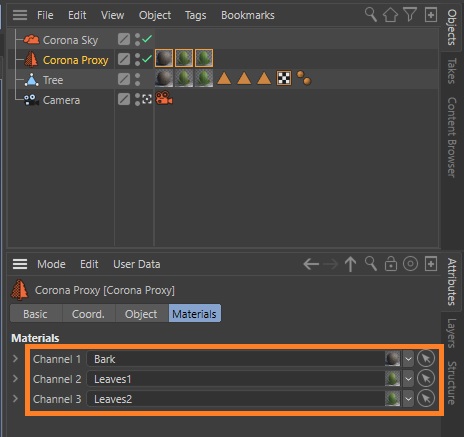This screenshot has width=464, height=437.
Task: Click the Camera object's orange camera tag
Action: 164,99
